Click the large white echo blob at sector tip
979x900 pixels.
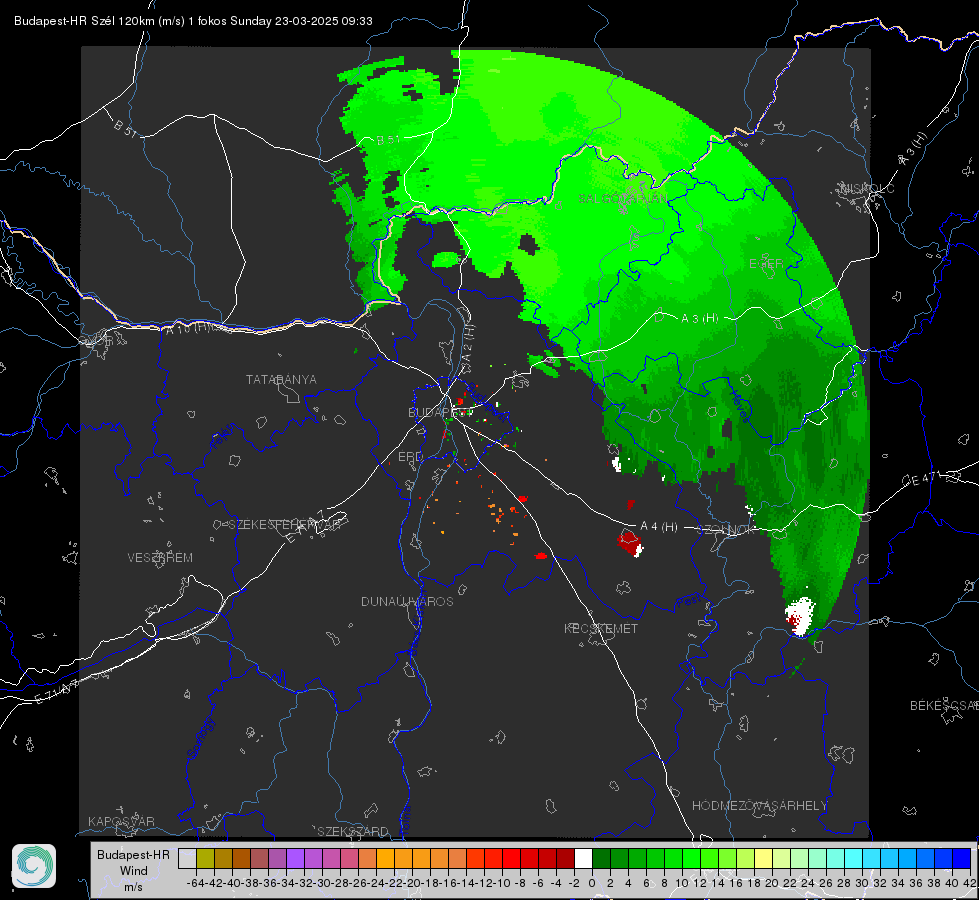[x=800, y=616]
